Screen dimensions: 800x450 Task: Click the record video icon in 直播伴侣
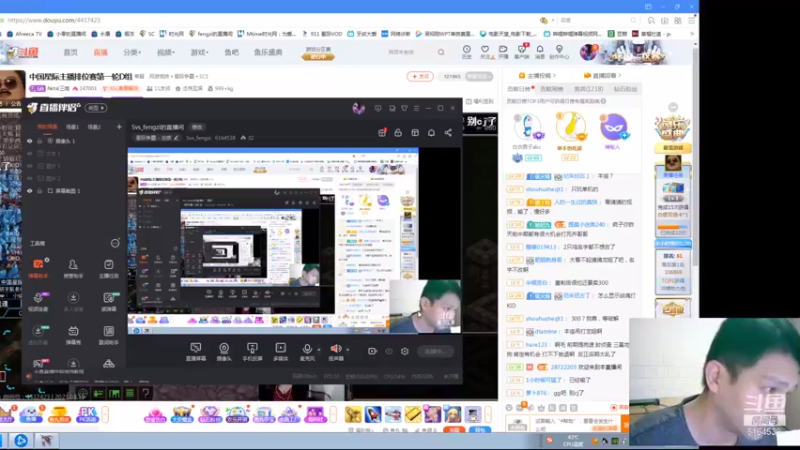[x=372, y=351]
